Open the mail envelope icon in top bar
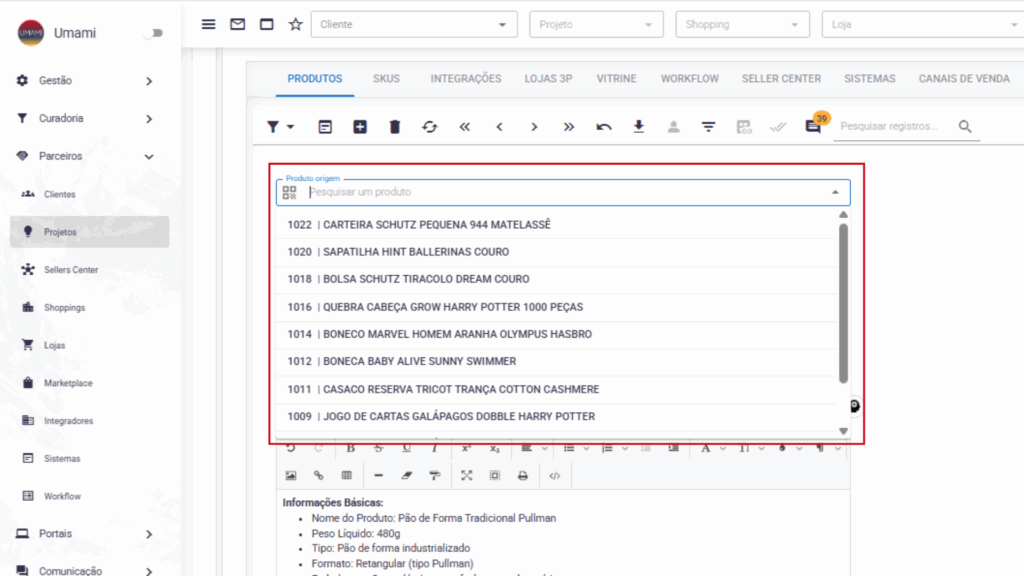The width and height of the screenshot is (1024, 576). (237, 24)
